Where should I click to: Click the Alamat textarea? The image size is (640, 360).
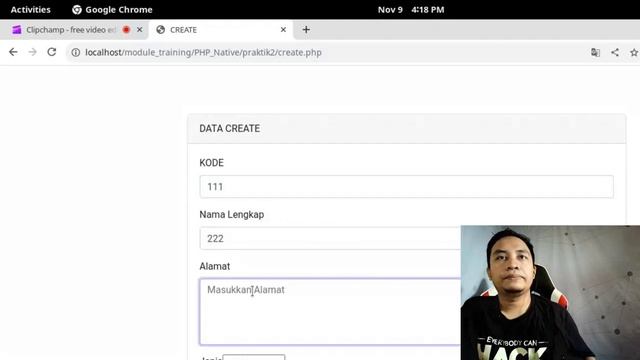[330, 312]
